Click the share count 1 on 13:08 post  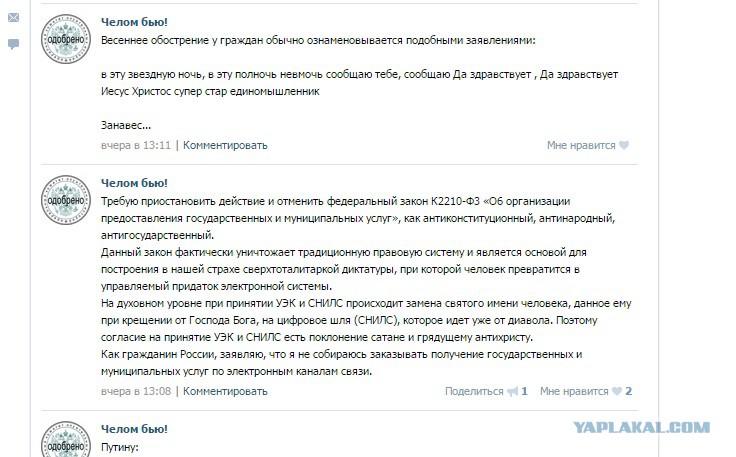[525, 391]
